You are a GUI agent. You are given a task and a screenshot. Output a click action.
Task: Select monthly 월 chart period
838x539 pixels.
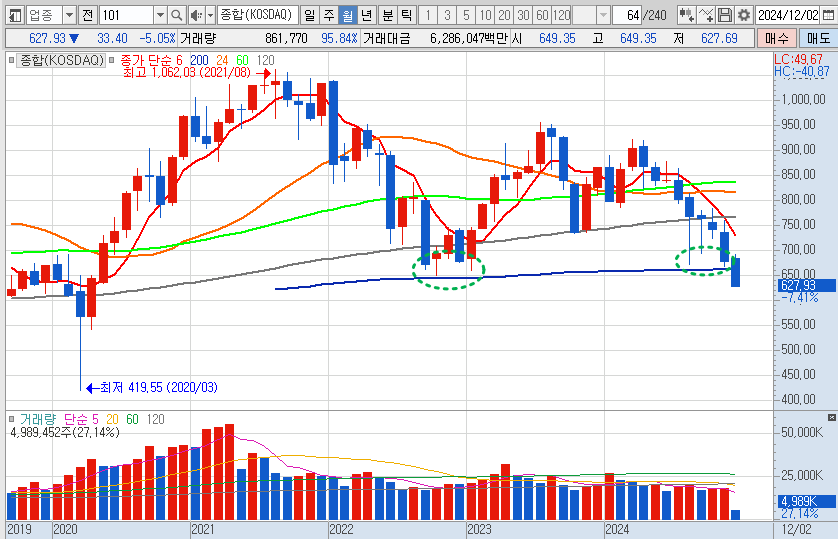click(348, 15)
